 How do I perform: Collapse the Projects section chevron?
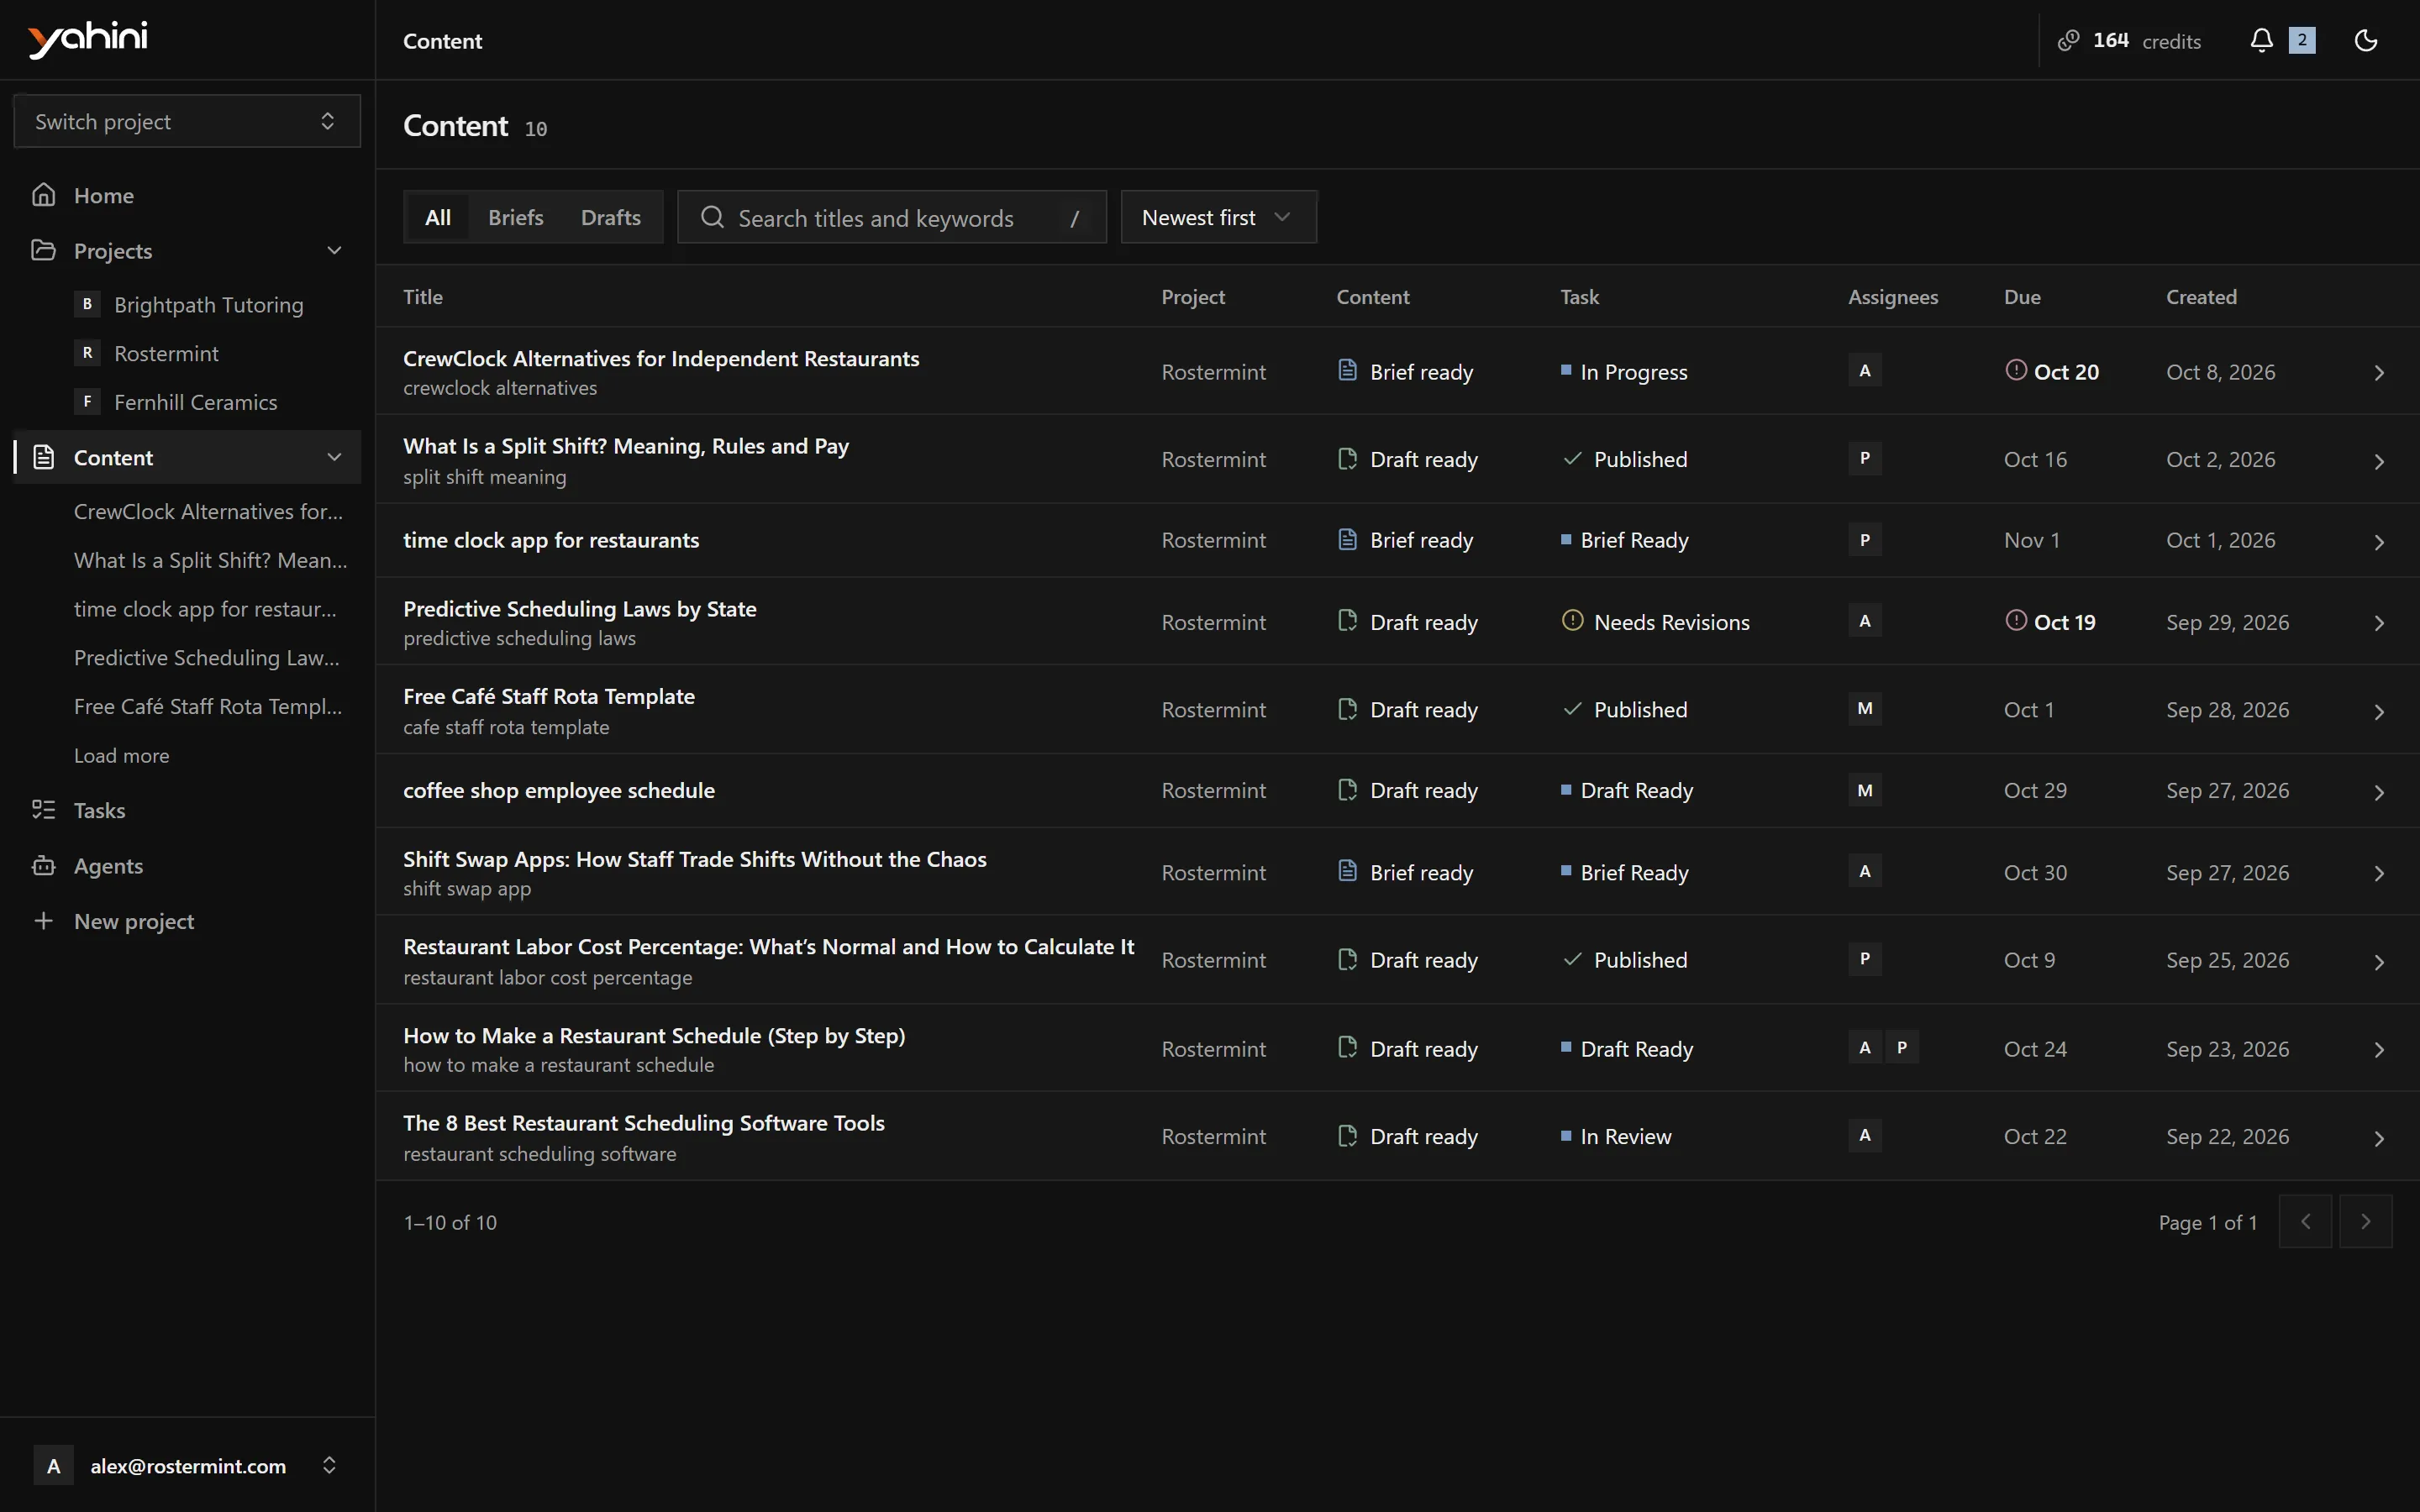(x=334, y=250)
